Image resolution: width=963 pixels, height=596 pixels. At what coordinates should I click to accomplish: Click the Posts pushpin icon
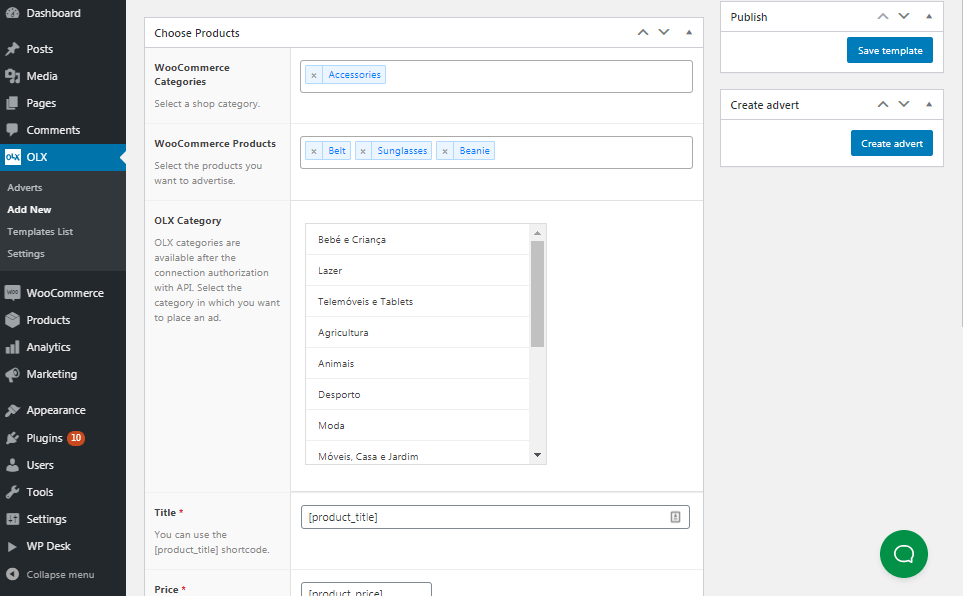12,49
